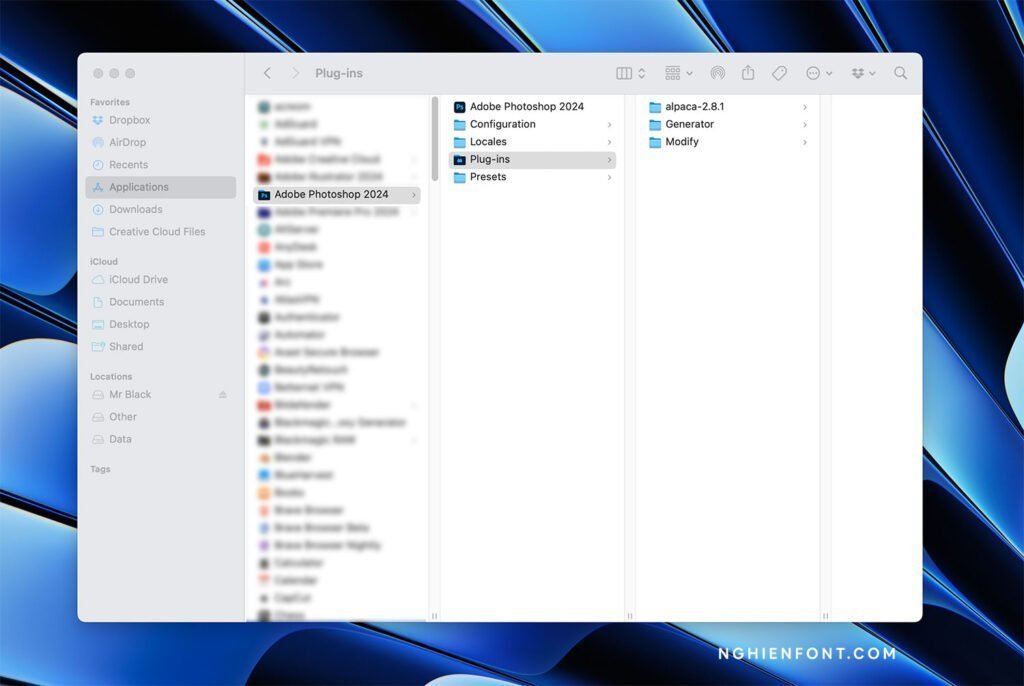Select the Adobe Photoshop 2024 app file

click(x=526, y=106)
